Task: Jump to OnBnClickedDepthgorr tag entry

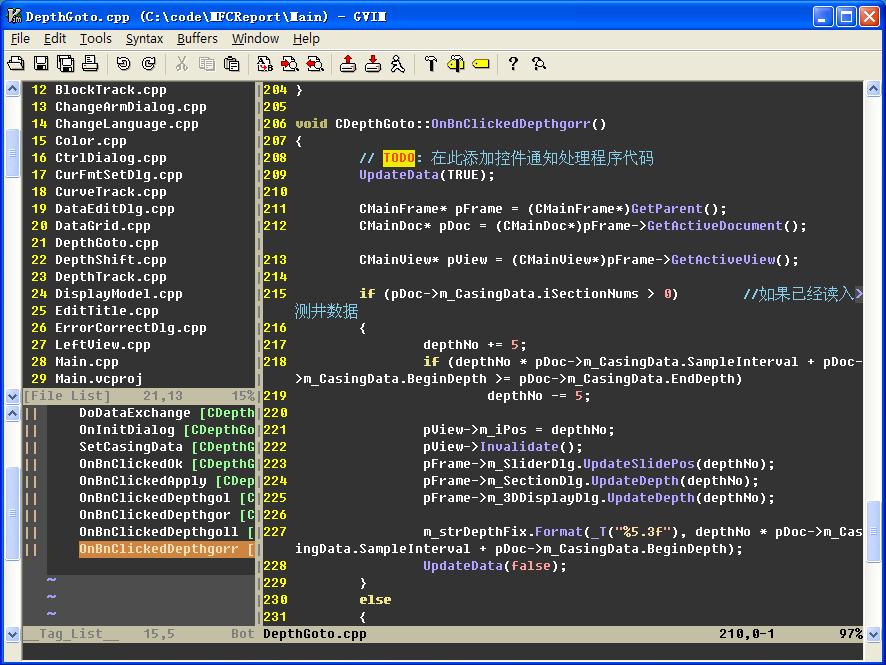Action: pos(158,549)
